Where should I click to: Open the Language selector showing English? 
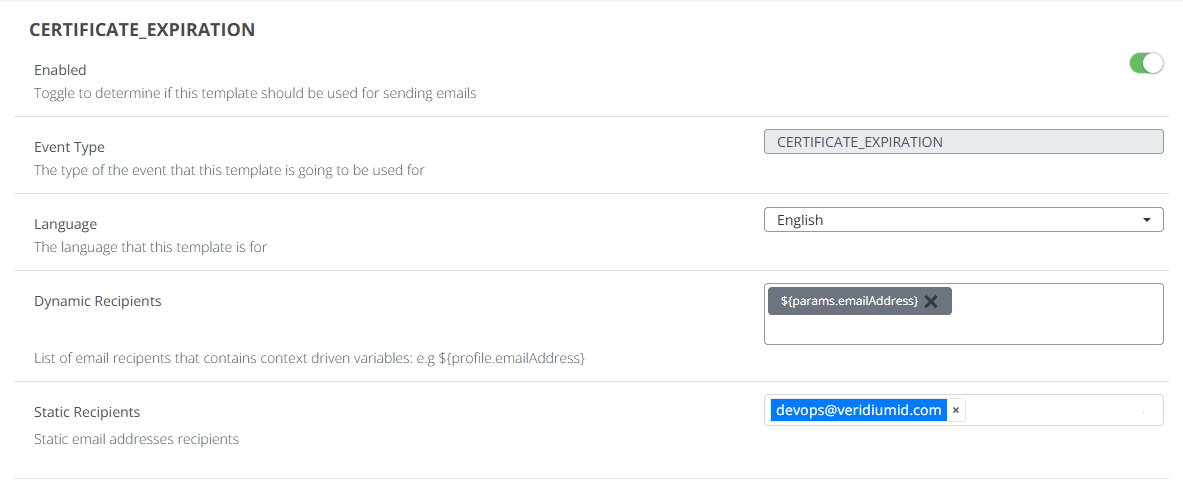pyautogui.click(x=950, y=220)
